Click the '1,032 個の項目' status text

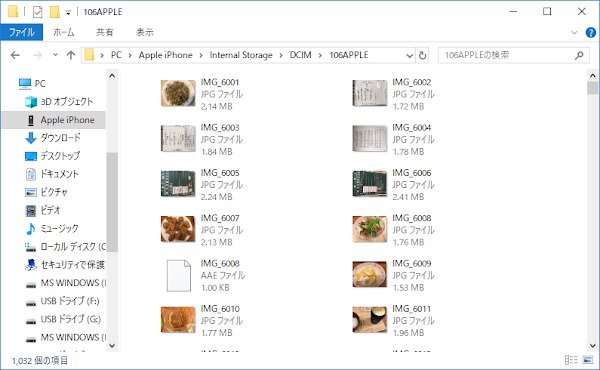tap(39, 360)
